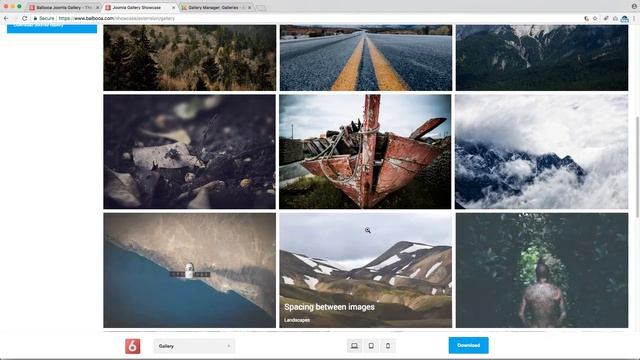Click the blue cloud extension icon
Image resolution: width=640 pixels, height=360 pixels.
click(x=624, y=19)
